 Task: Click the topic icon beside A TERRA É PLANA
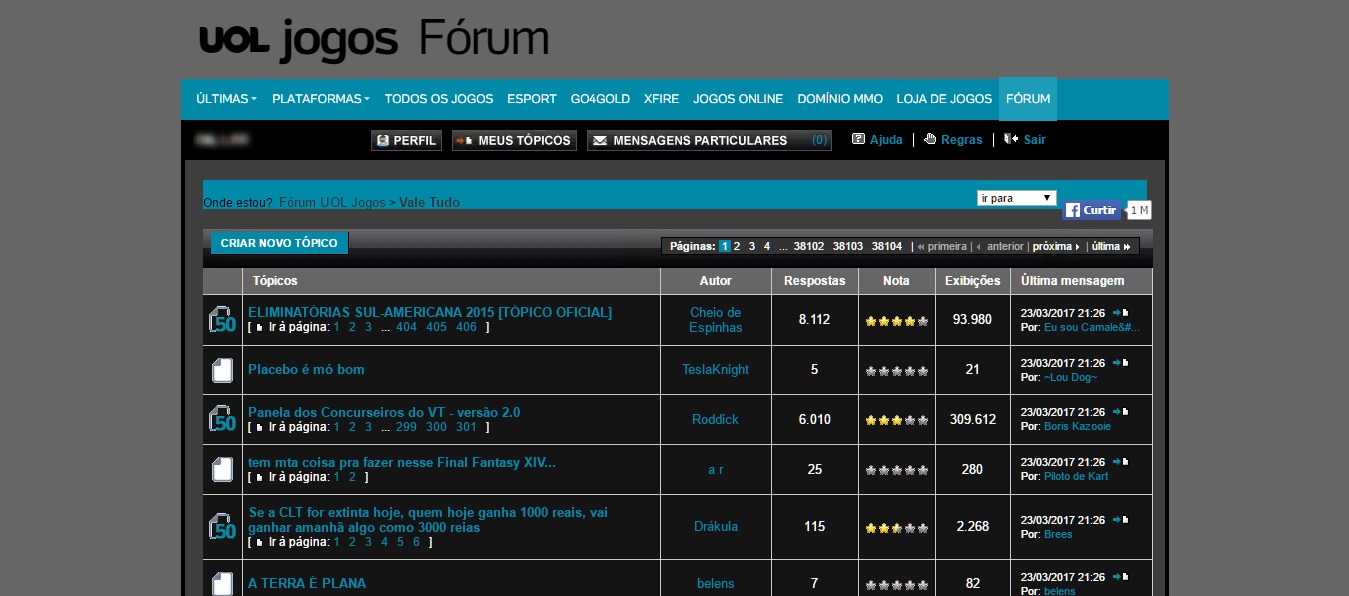(x=222, y=583)
